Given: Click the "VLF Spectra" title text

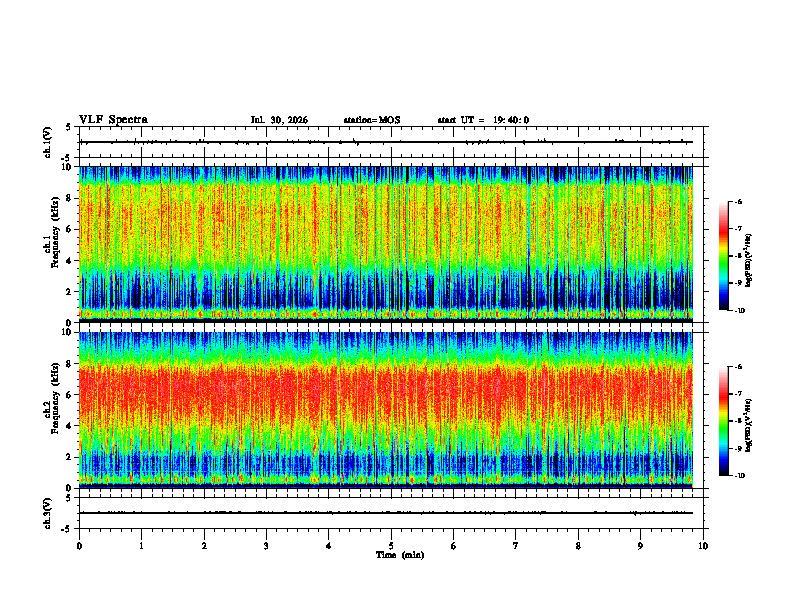Looking at the screenshot, I should pos(113,120).
